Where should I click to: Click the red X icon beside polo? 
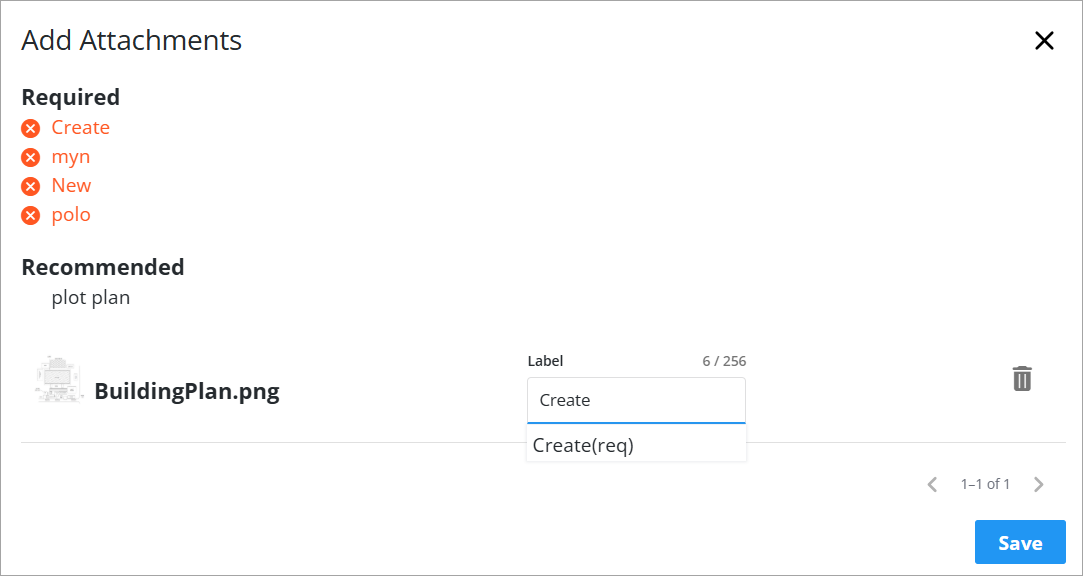pyautogui.click(x=31, y=215)
